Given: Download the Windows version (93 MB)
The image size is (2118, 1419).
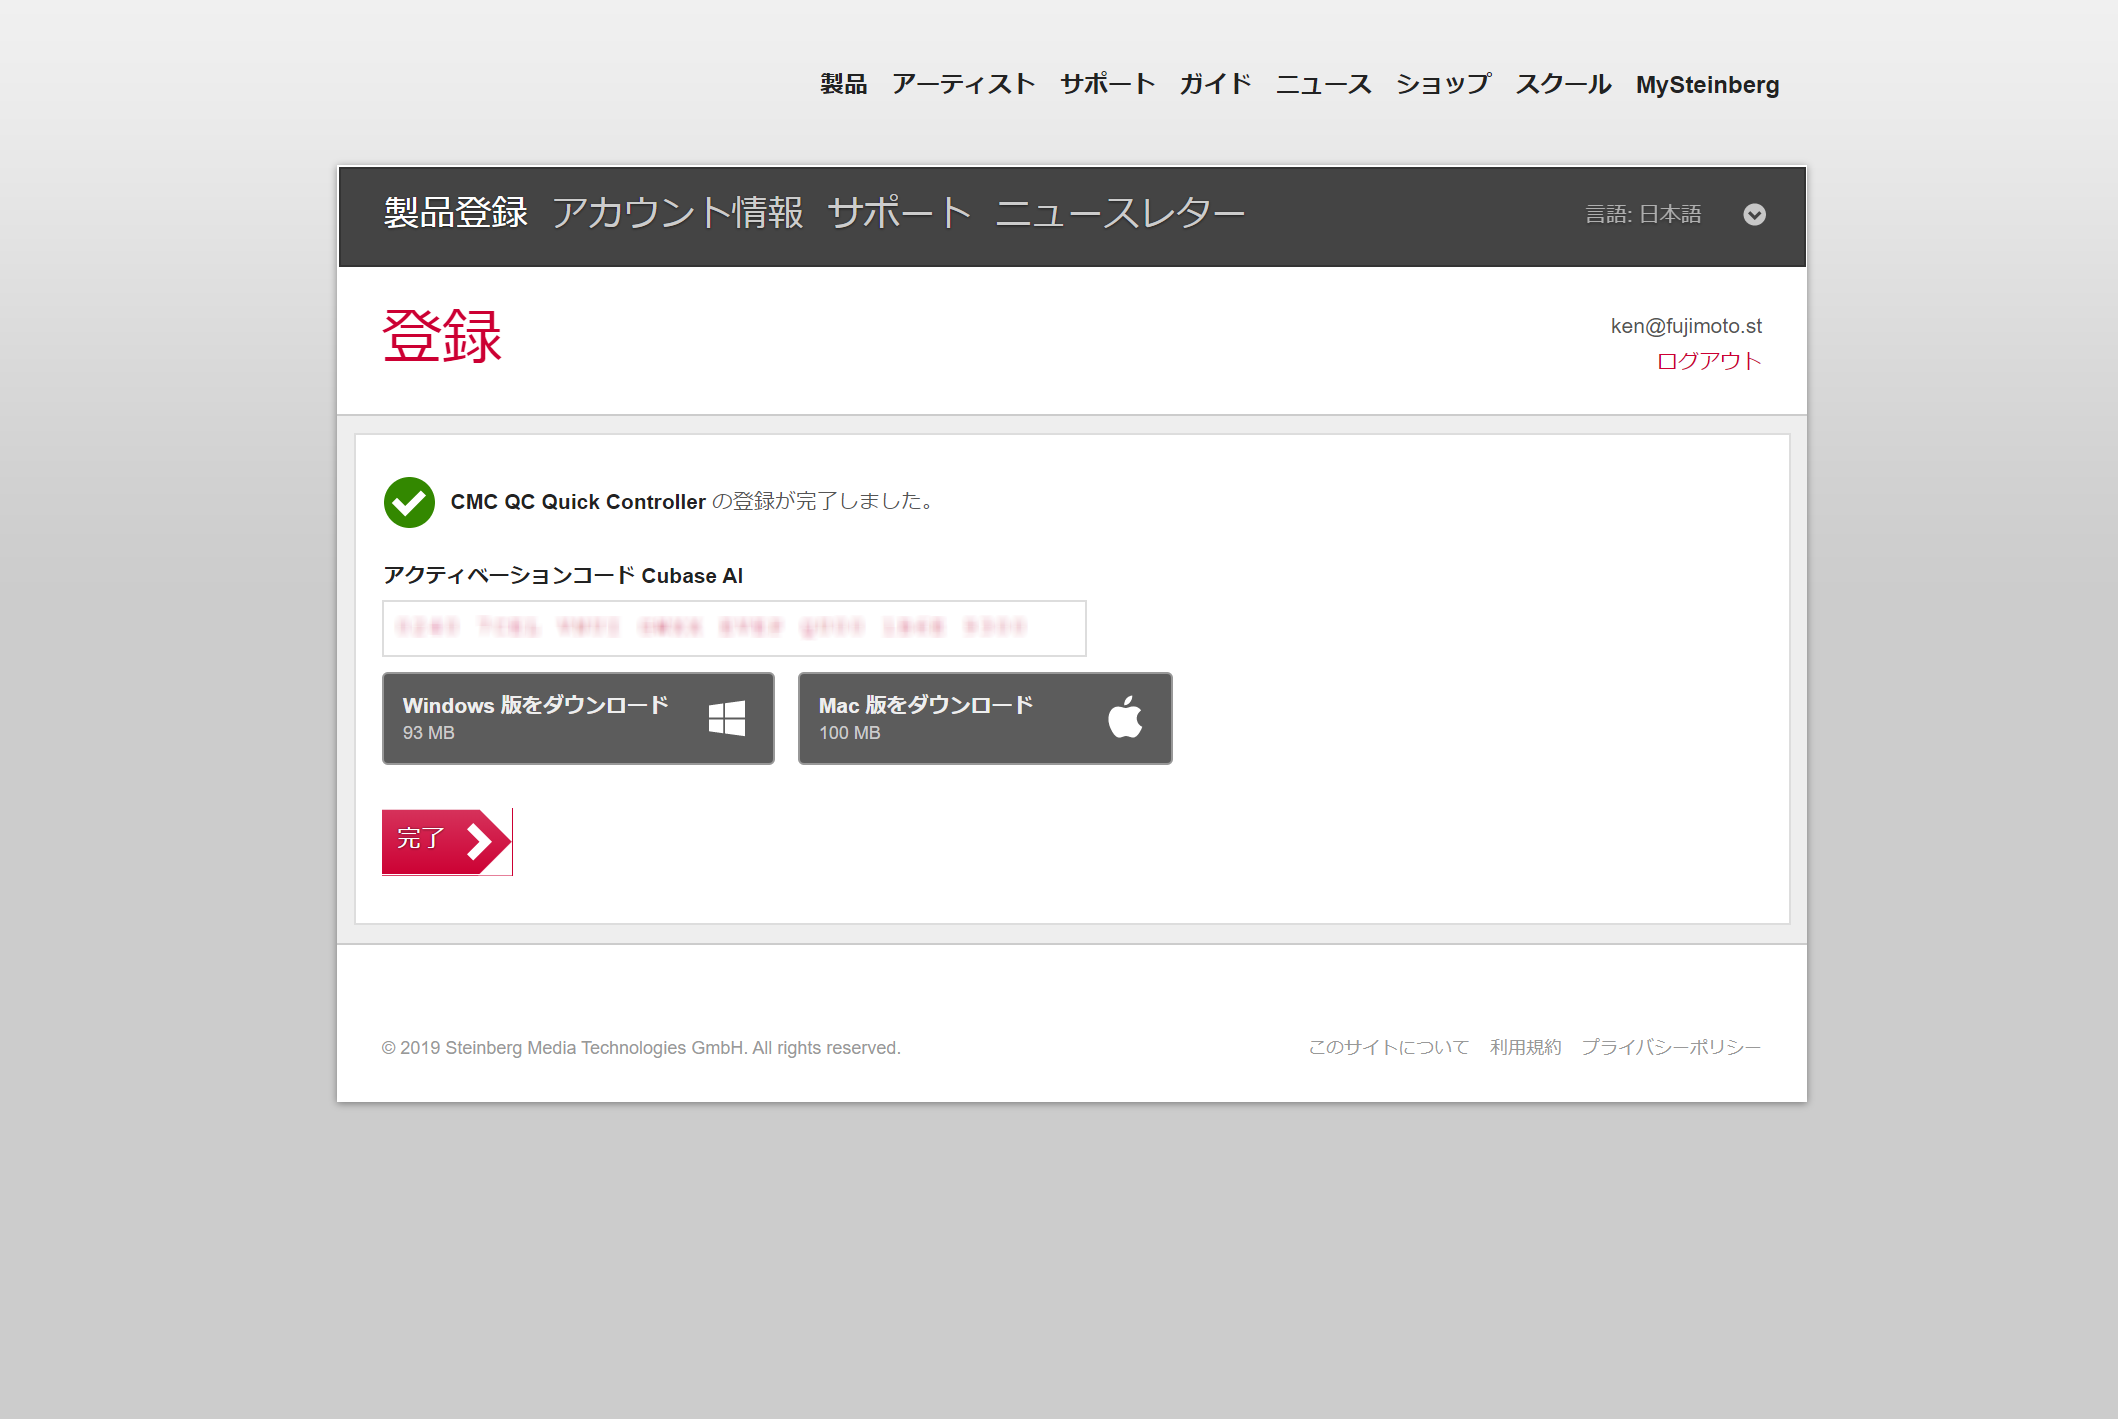Looking at the screenshot, I should pos(578,718).
